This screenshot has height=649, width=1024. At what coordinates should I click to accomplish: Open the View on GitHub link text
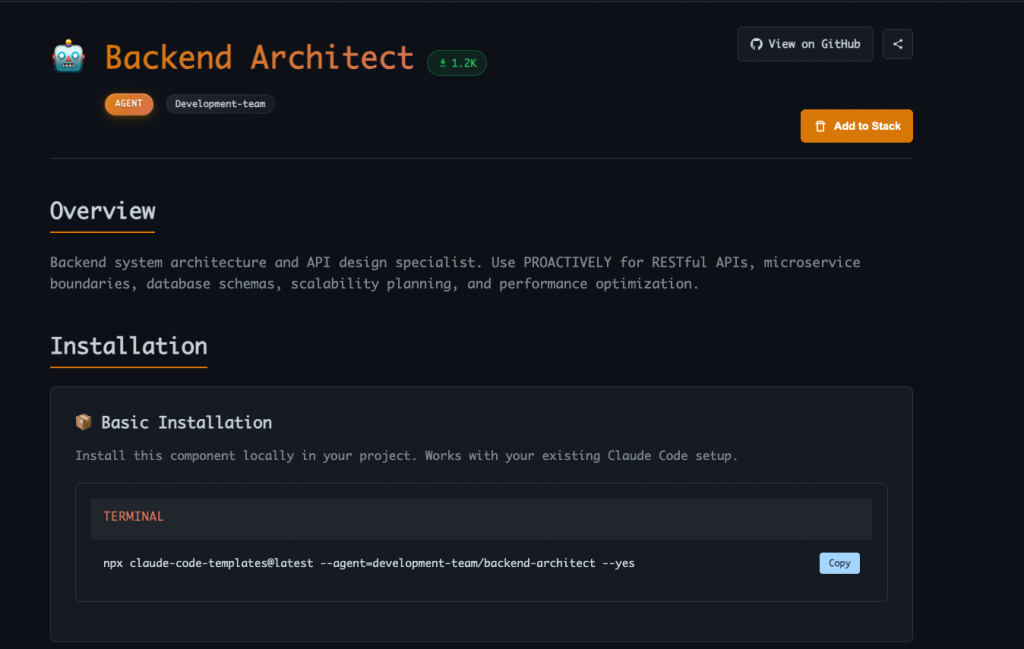click(814, 44)
